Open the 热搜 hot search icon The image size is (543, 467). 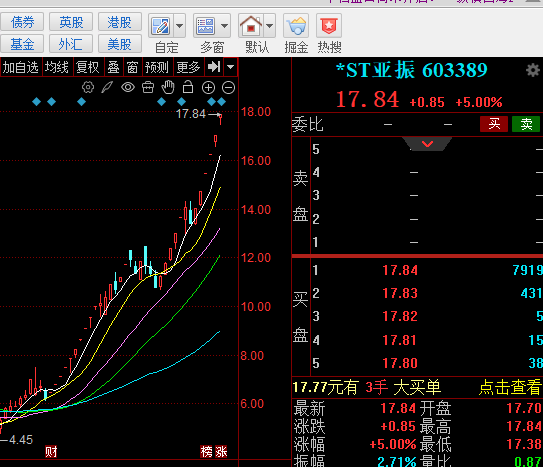pos(329,26)
